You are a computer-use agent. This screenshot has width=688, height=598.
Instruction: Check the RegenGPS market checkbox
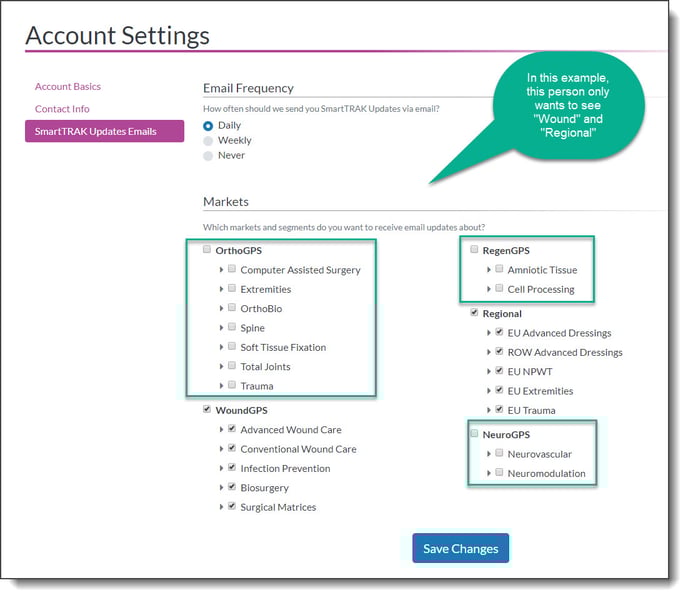pos(474,249)
